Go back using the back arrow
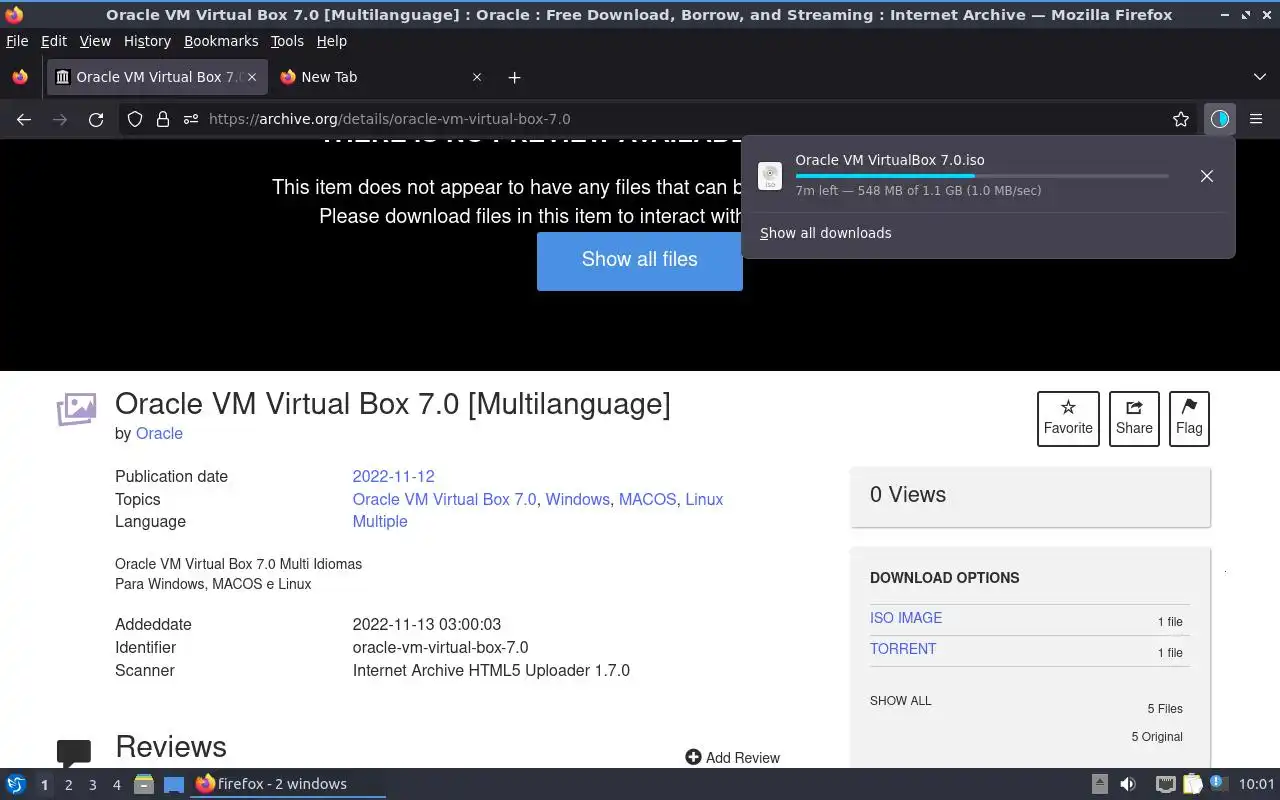The height and width of the screenshot is (800, 1280). (24, 119)
